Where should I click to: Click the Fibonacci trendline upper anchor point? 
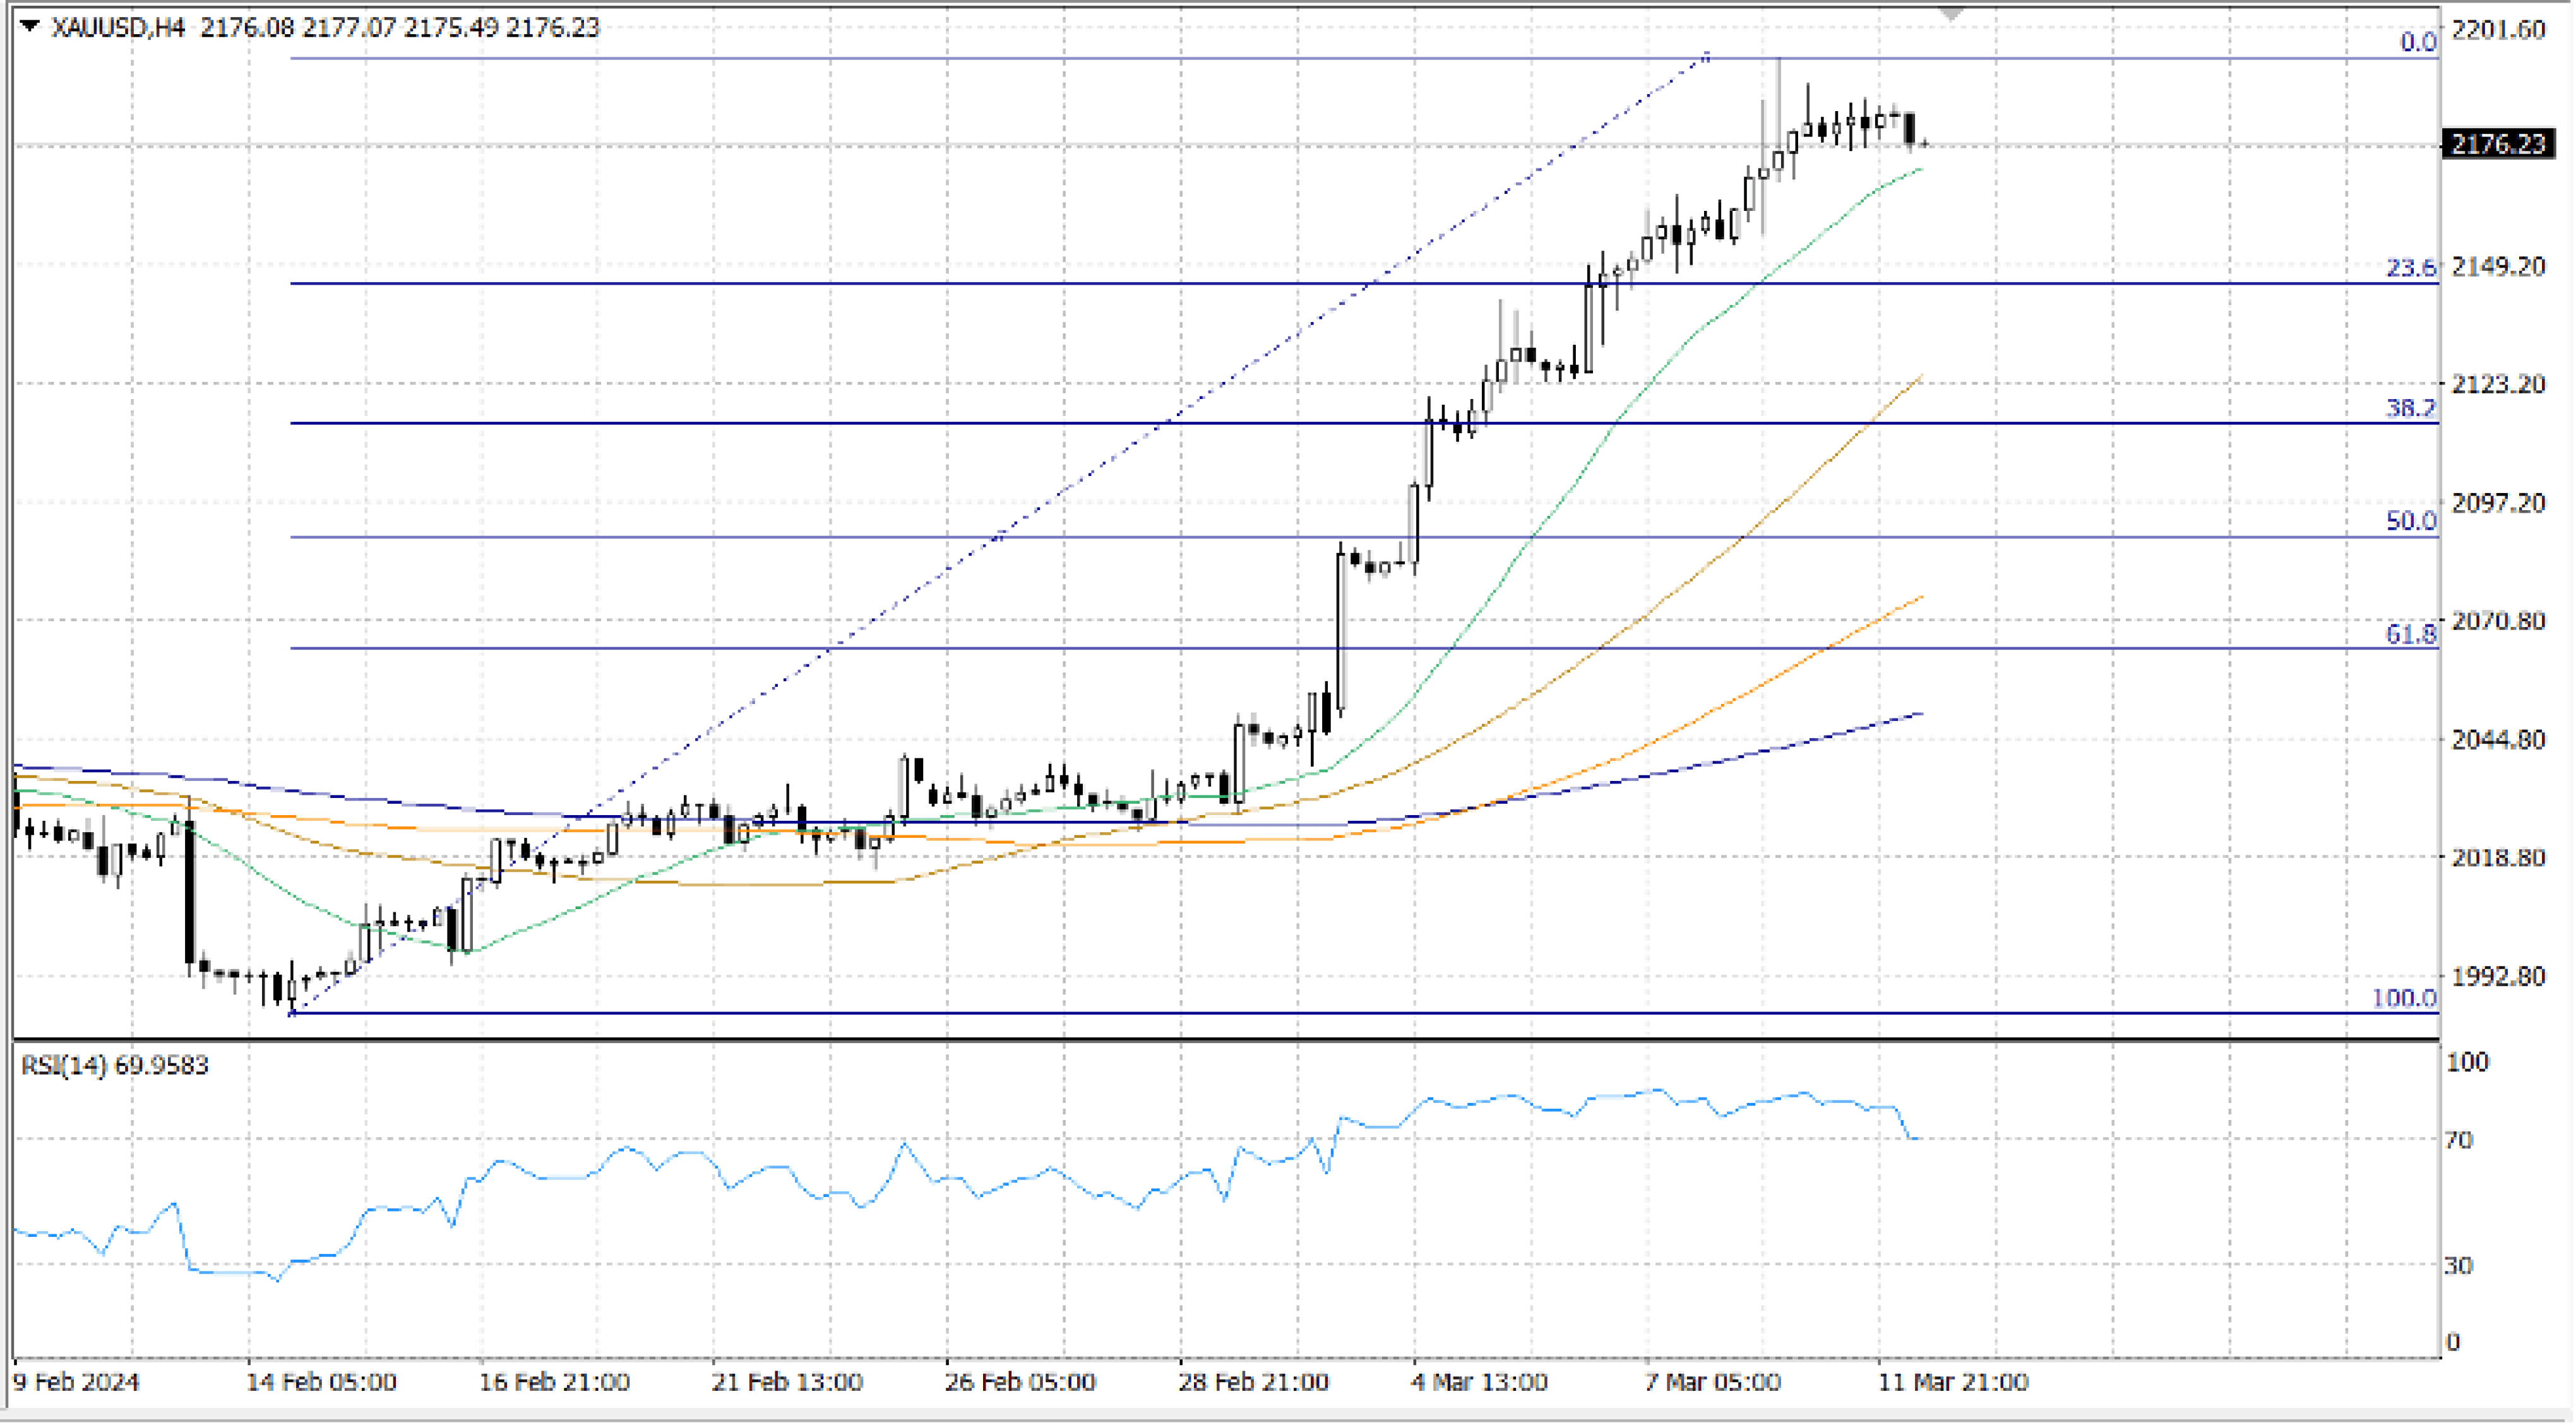click(x=1706, y=57)
